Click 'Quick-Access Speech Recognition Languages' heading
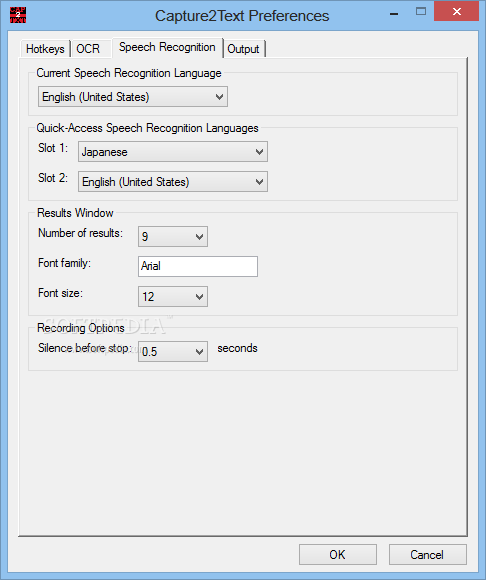 [x=147, y=128]
